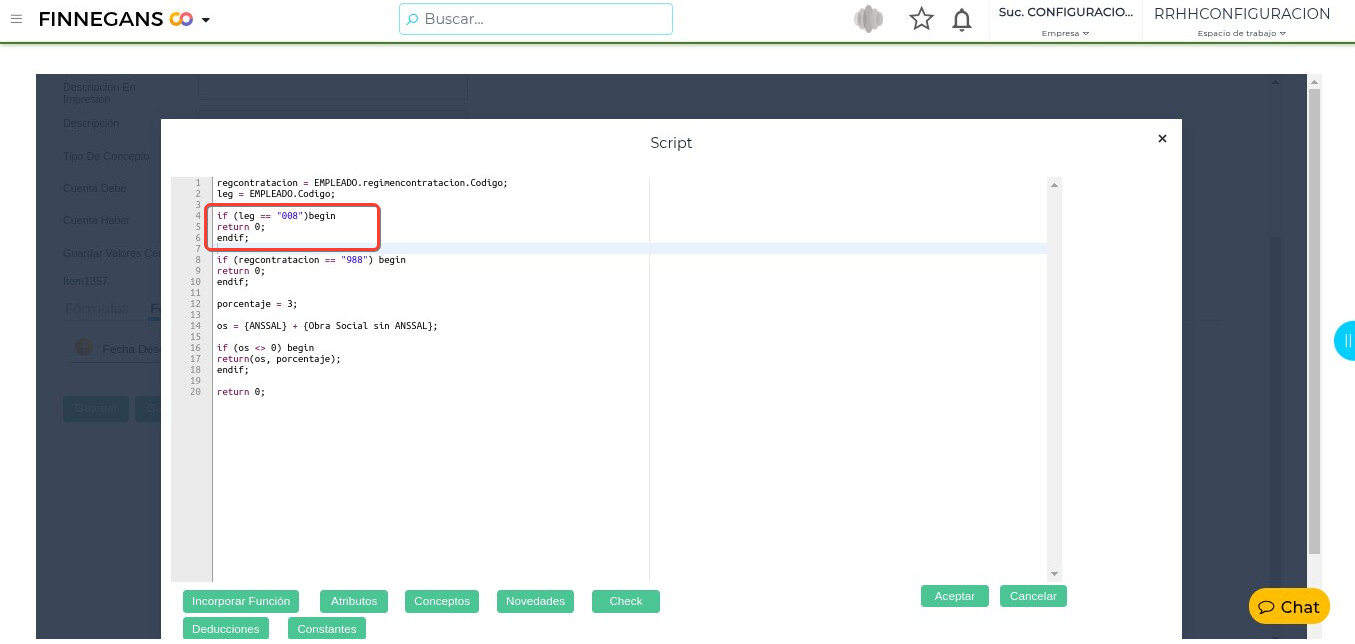Image resolution: width=1355 pixels, height=644 pixels.
Task: Focus the Buscar search field
Action: (x=536, y=19)
